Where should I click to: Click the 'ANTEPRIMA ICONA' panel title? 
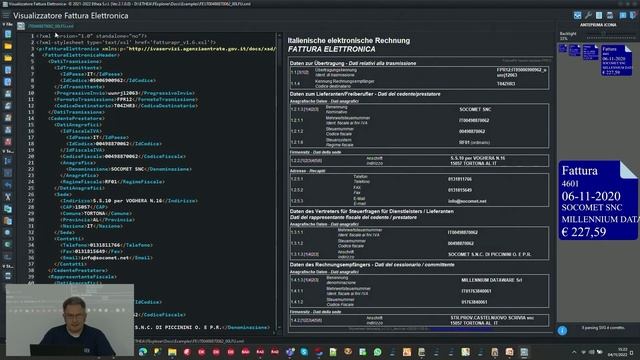(598, 25)
